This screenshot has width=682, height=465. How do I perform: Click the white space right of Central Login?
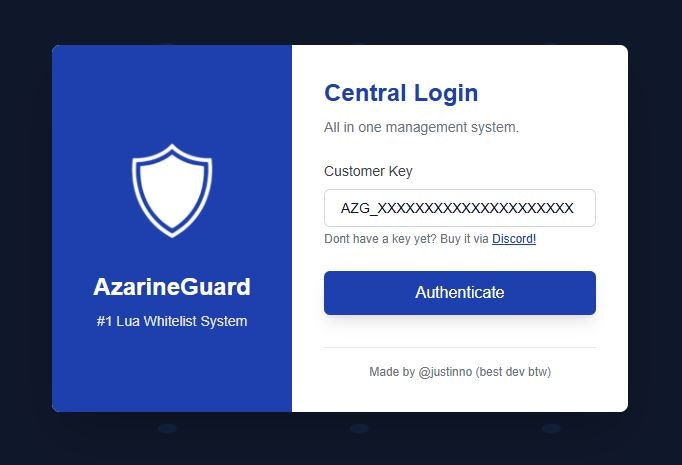click(552, 93)
